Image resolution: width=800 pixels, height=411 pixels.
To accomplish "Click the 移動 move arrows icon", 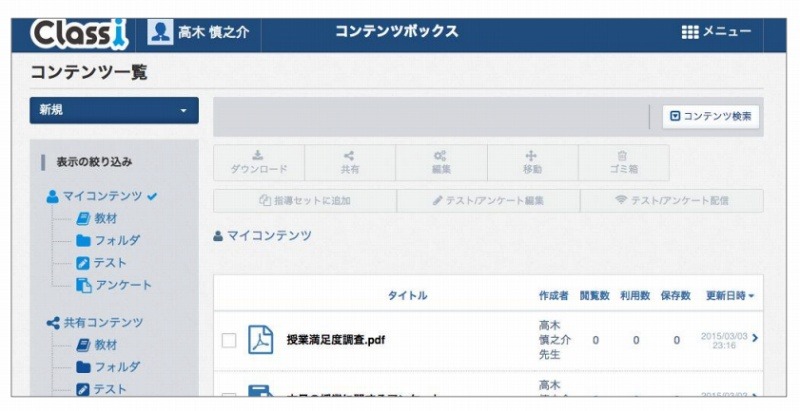I will [x=532, y=156].
